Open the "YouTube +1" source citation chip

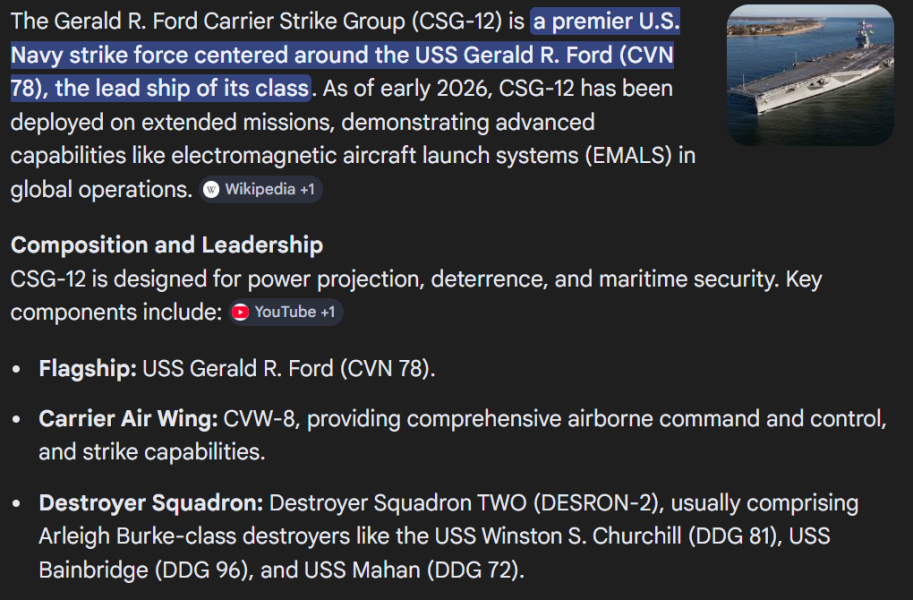[286, 312]
